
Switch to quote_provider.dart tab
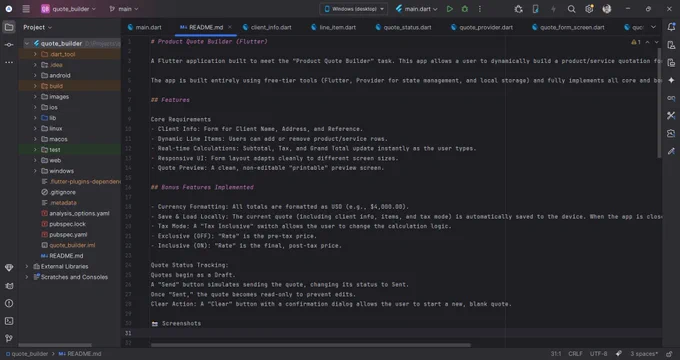482,27
